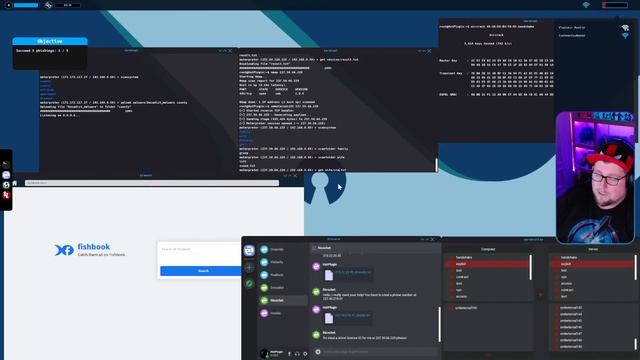This screenshot has width=640, height=360.
Task: Toggle the headphones icon in chat footer
Action: pyautogui.click(x=297, y=354)
